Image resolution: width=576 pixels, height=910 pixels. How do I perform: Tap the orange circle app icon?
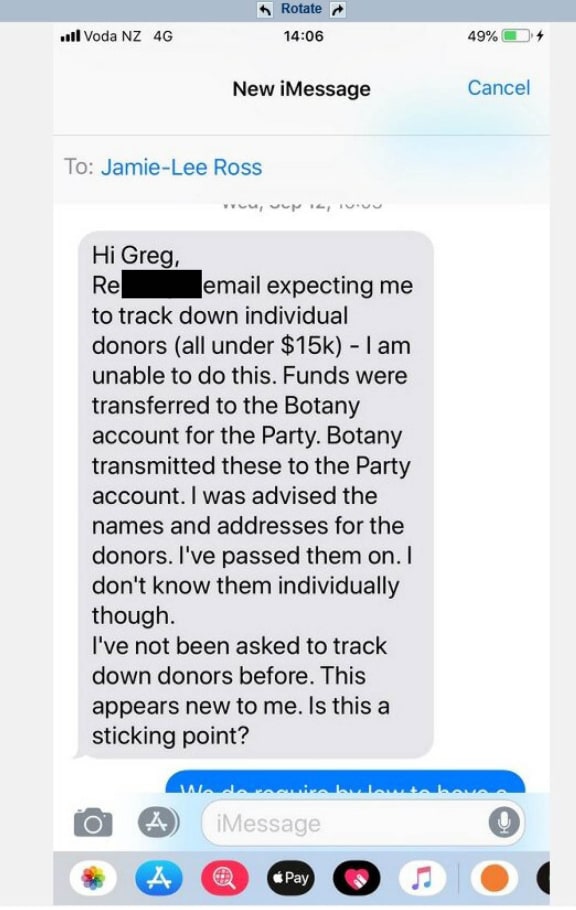coord(494,878)
